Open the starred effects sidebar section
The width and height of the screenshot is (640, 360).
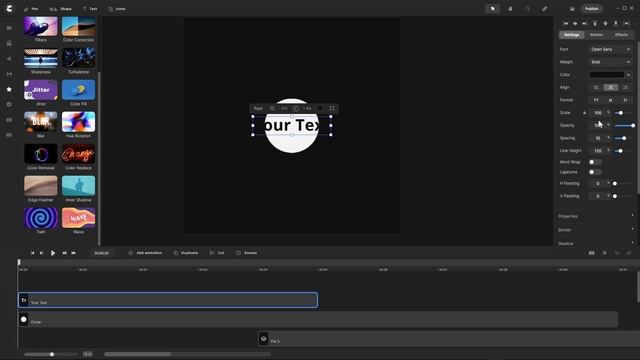click(9, 89)
